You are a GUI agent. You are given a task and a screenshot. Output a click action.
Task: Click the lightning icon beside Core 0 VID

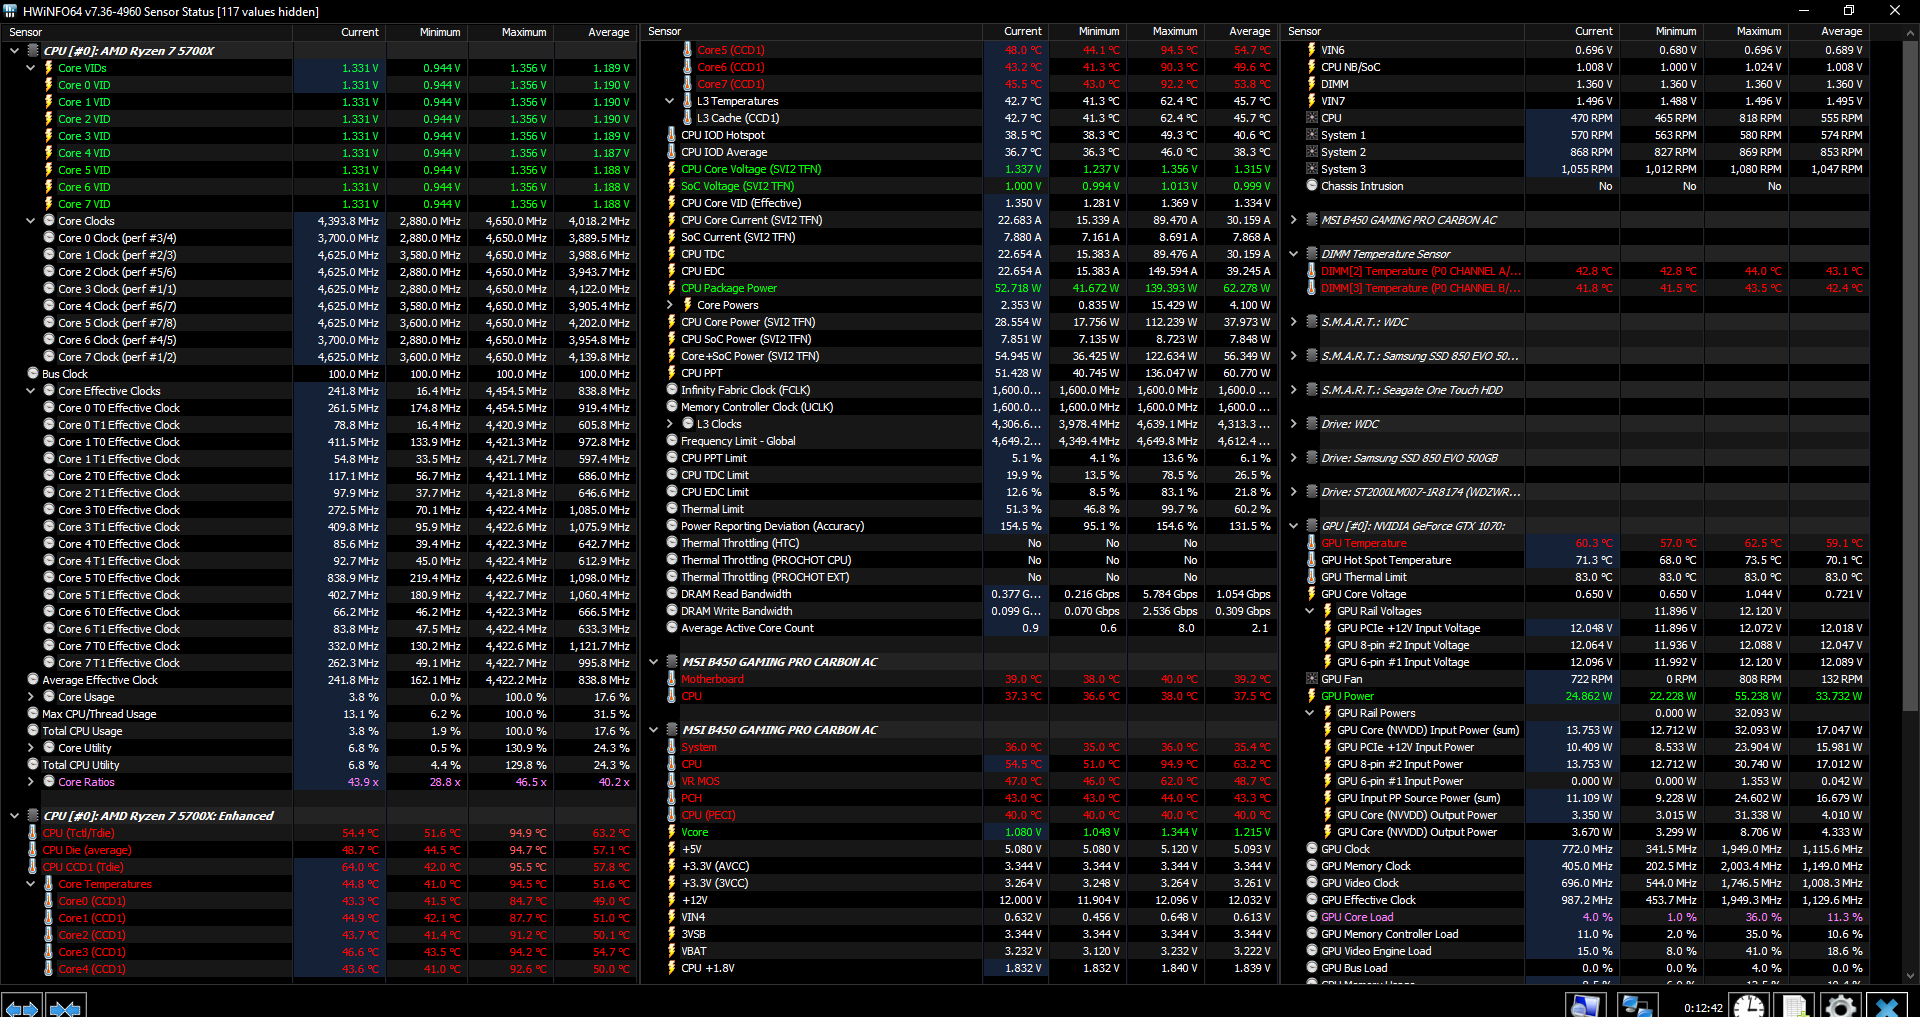(48, 85)
